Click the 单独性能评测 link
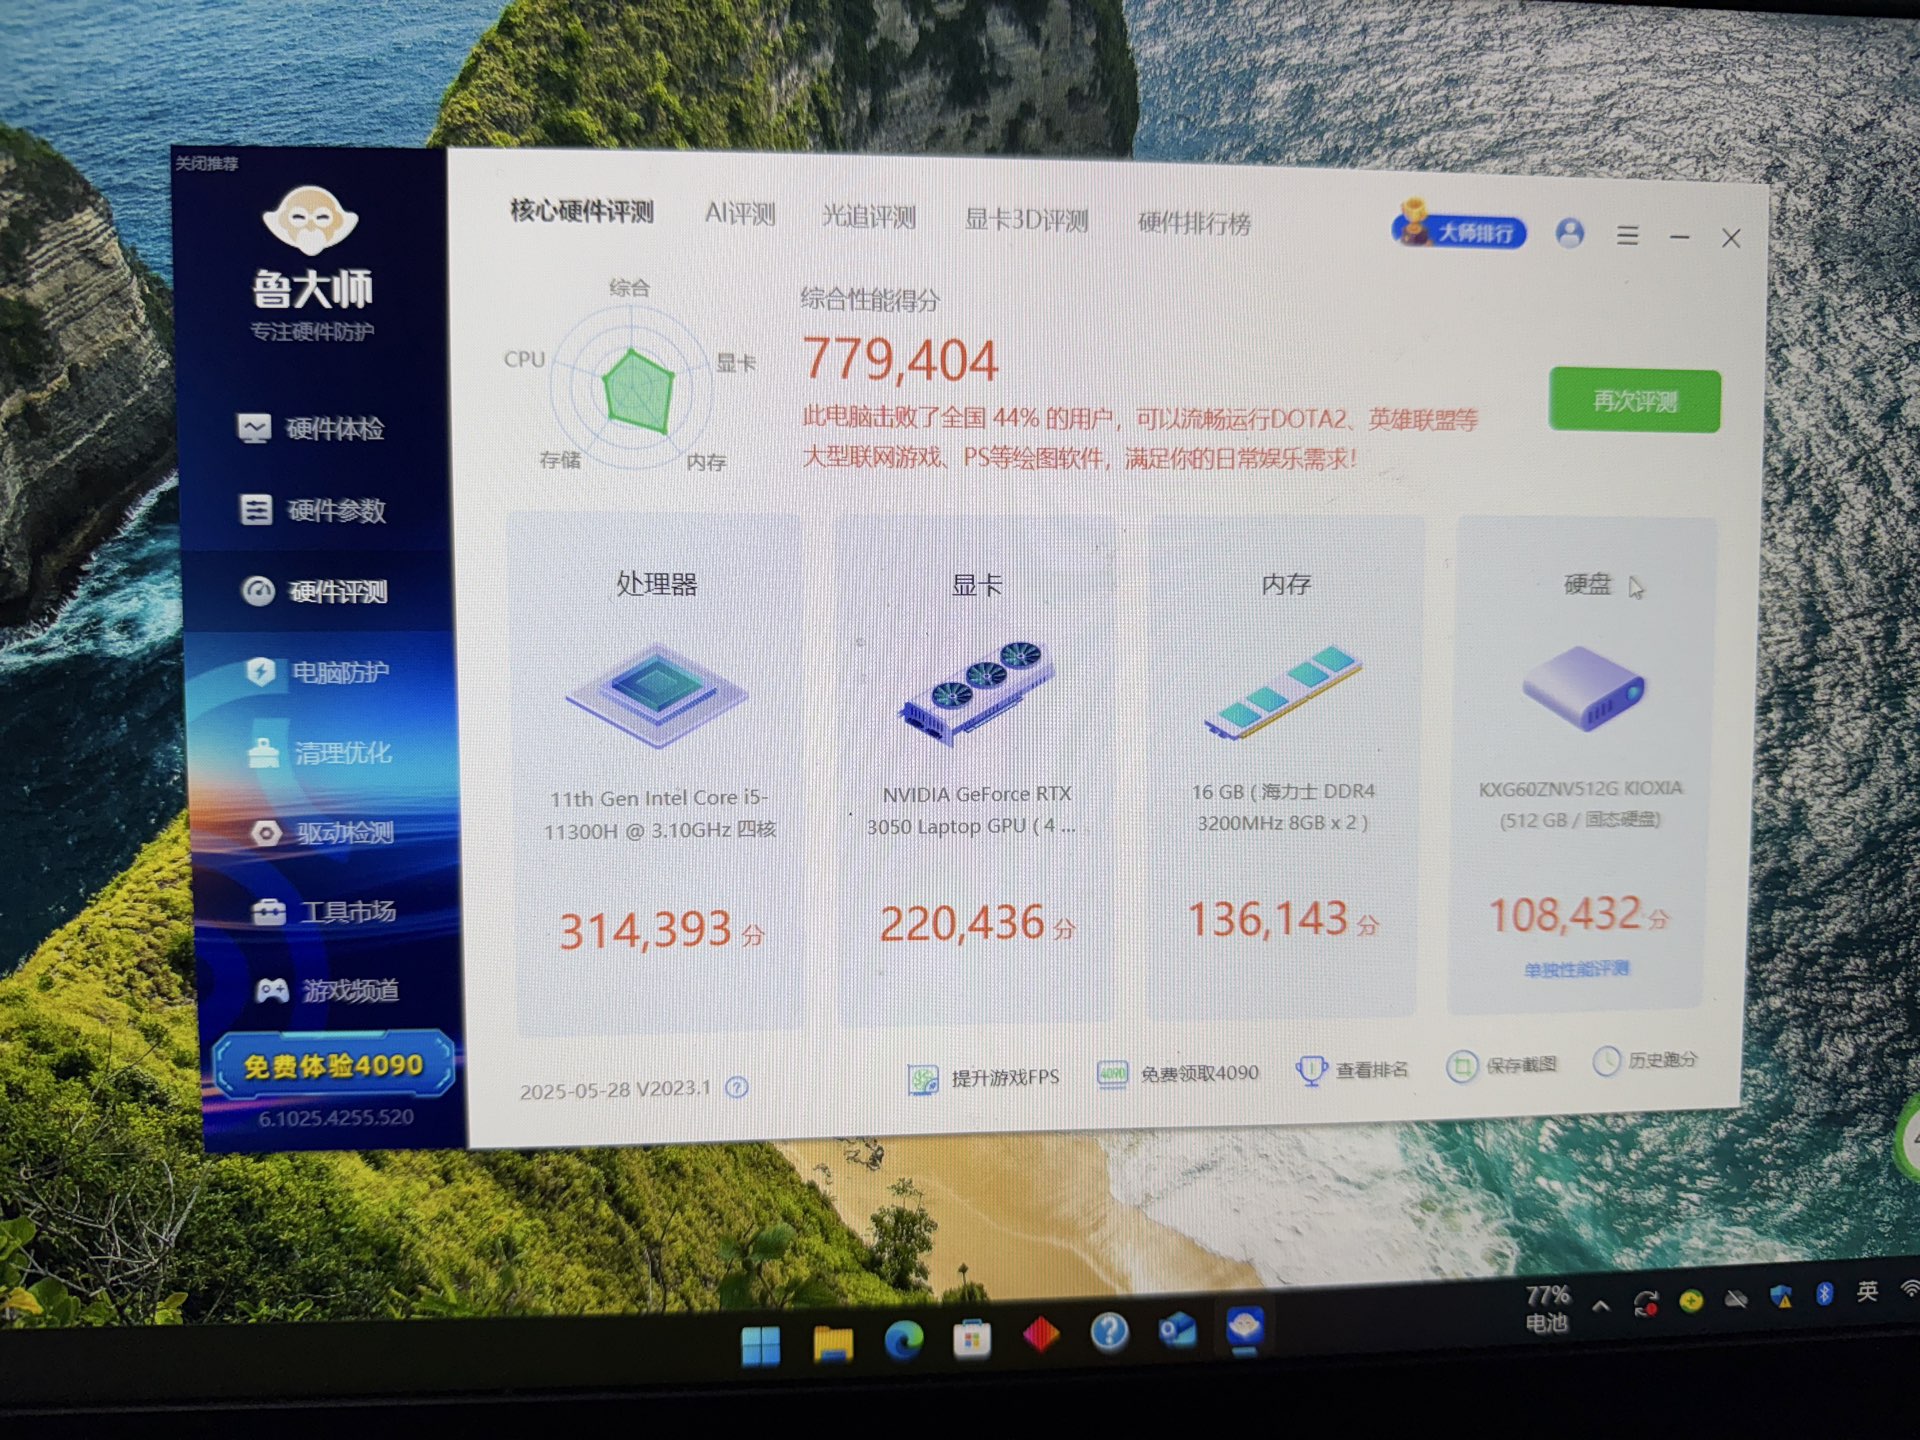Image resolution: width=1920 pixels, height=1440 pixels. 1576,969
